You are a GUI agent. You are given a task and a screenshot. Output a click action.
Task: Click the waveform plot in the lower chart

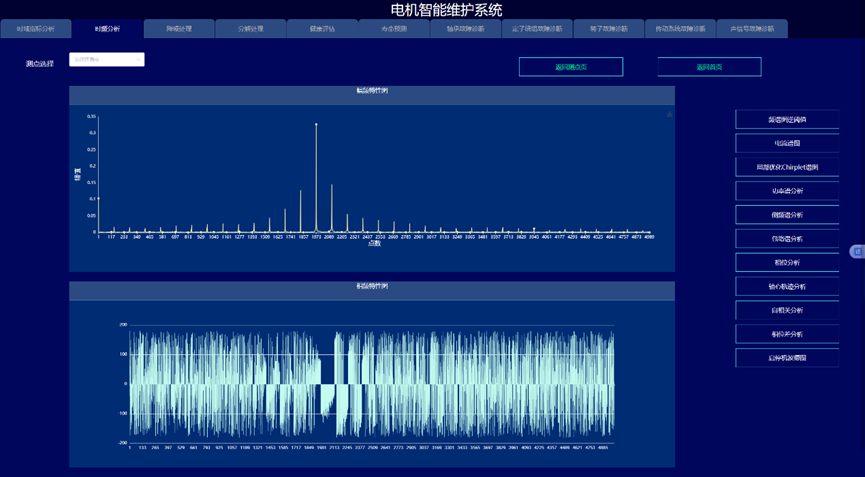(x=371, y=384)
